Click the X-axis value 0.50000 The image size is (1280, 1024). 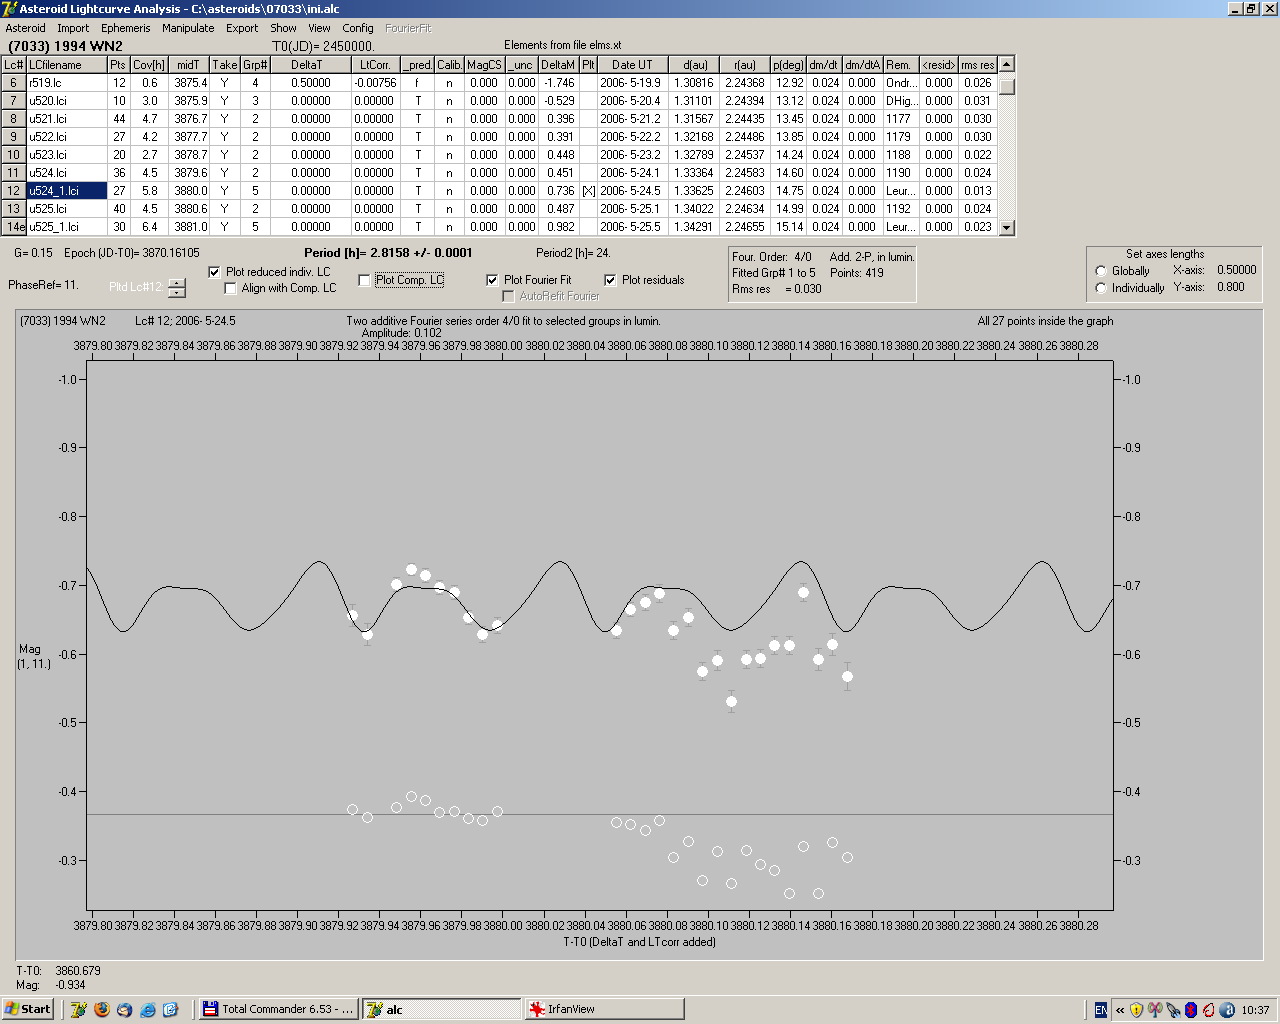point(1237,270)
